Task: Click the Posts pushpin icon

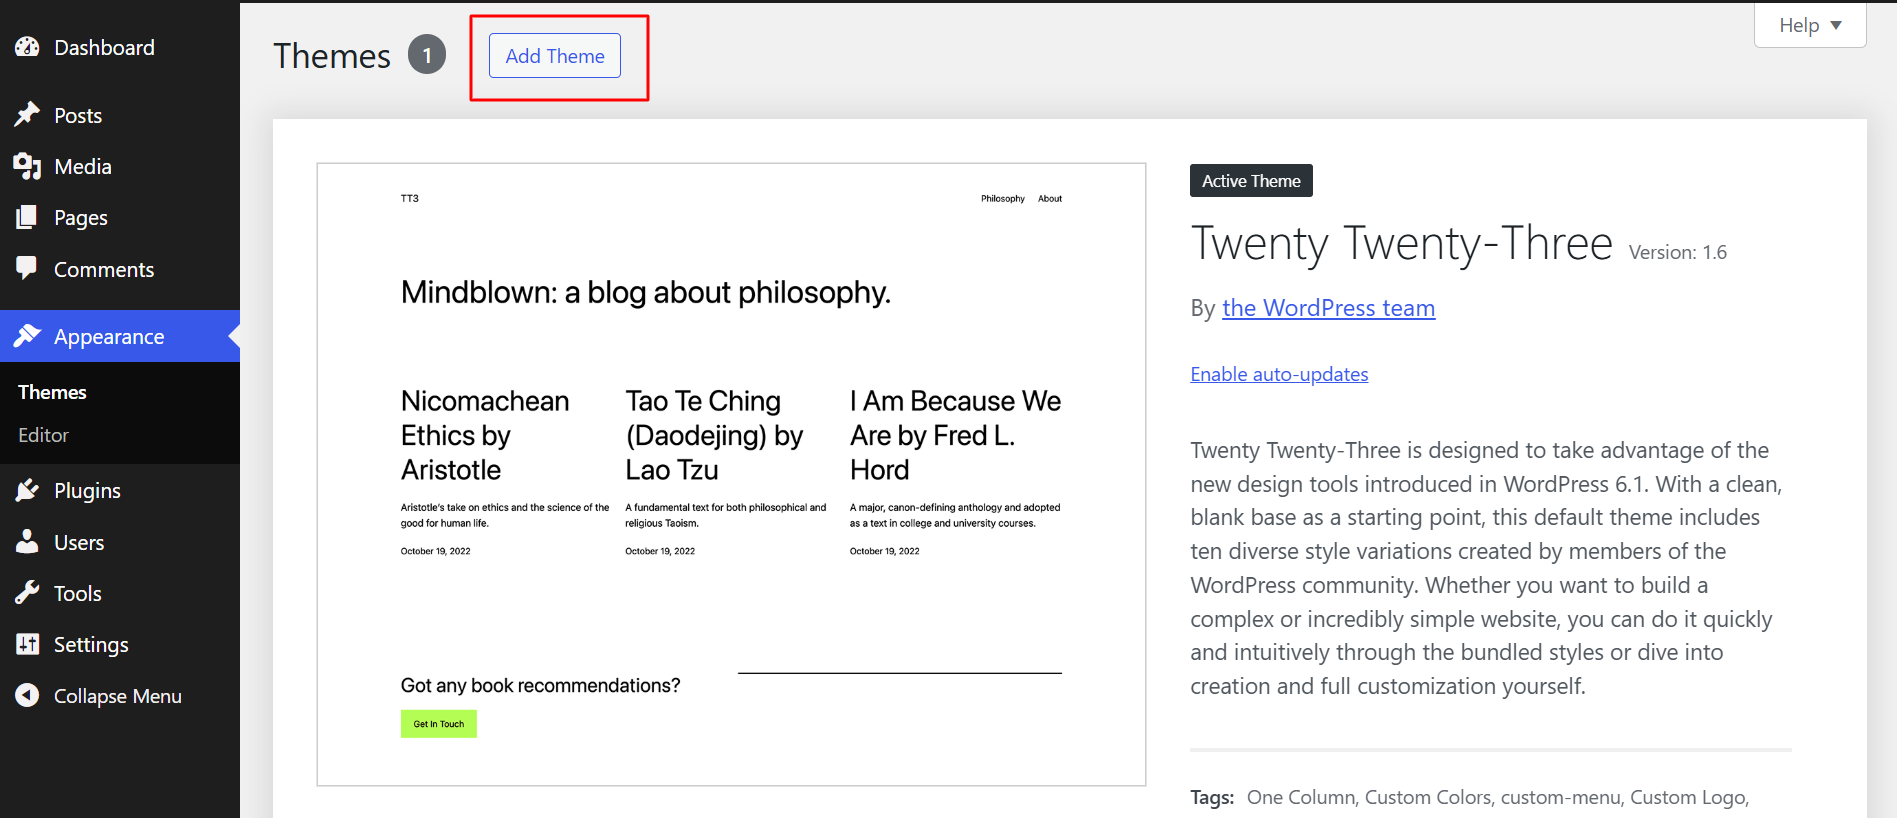Action: click(27, 115)
